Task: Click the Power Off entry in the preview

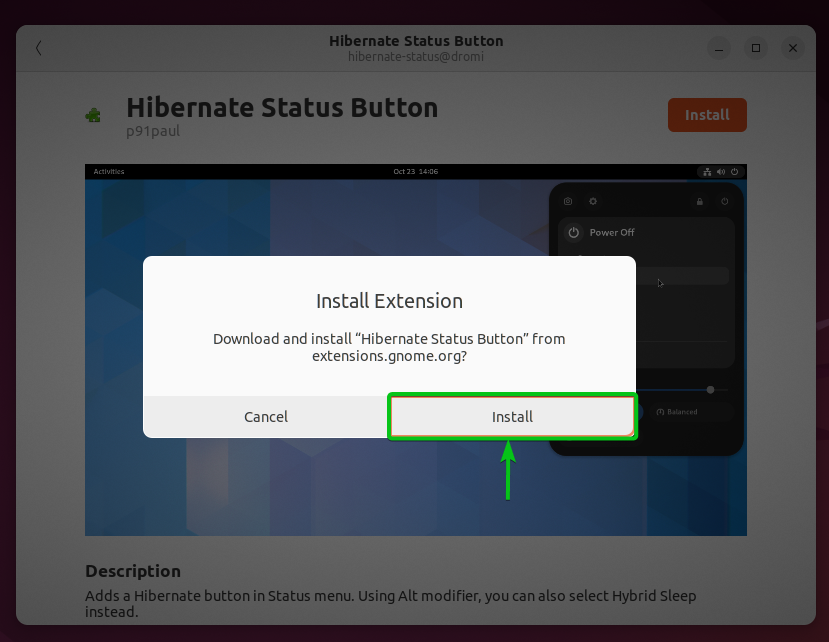Action: click(612, 233)
